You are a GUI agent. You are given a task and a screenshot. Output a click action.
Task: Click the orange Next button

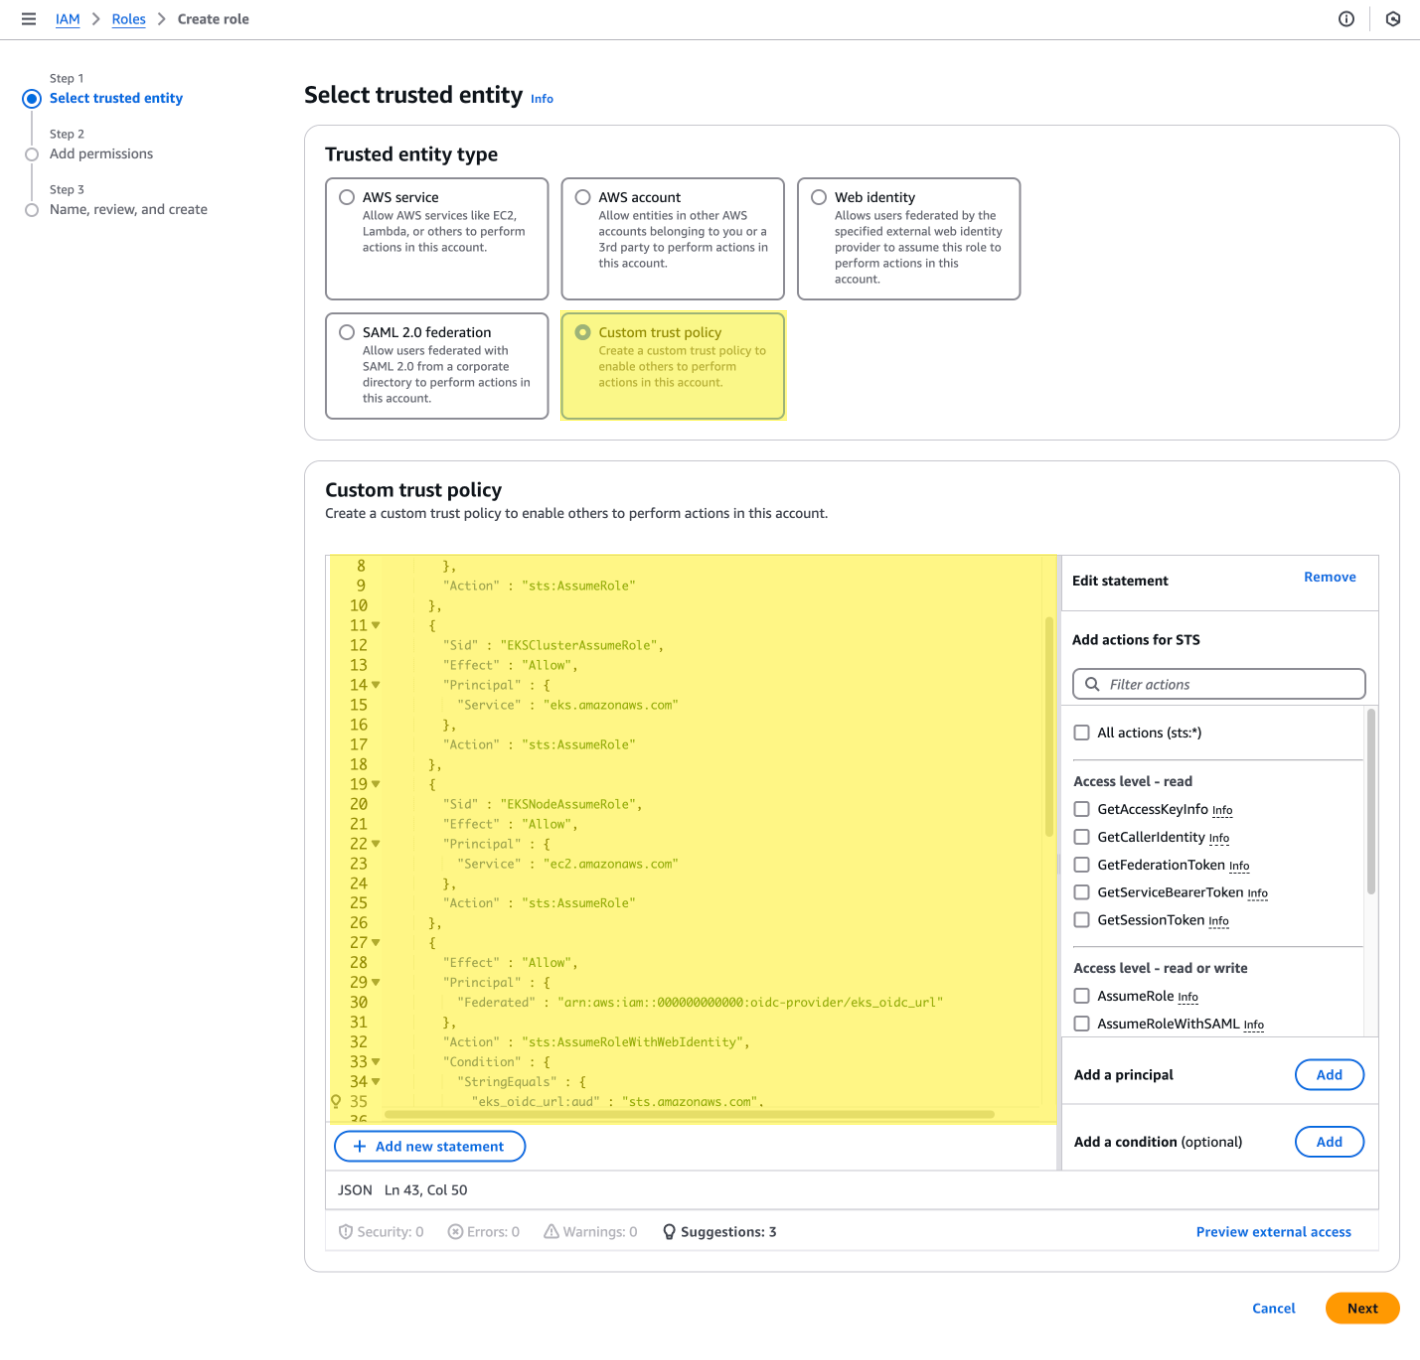click(1362, 1308)
